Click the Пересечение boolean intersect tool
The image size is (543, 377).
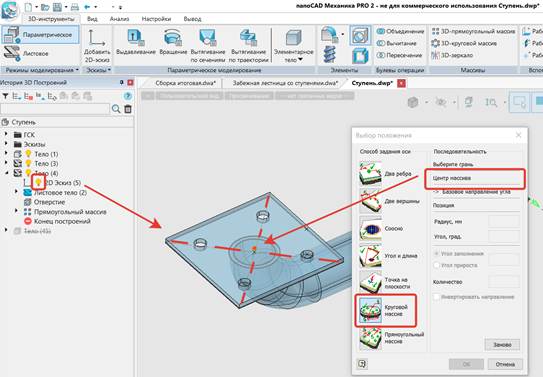click(399, 55)
